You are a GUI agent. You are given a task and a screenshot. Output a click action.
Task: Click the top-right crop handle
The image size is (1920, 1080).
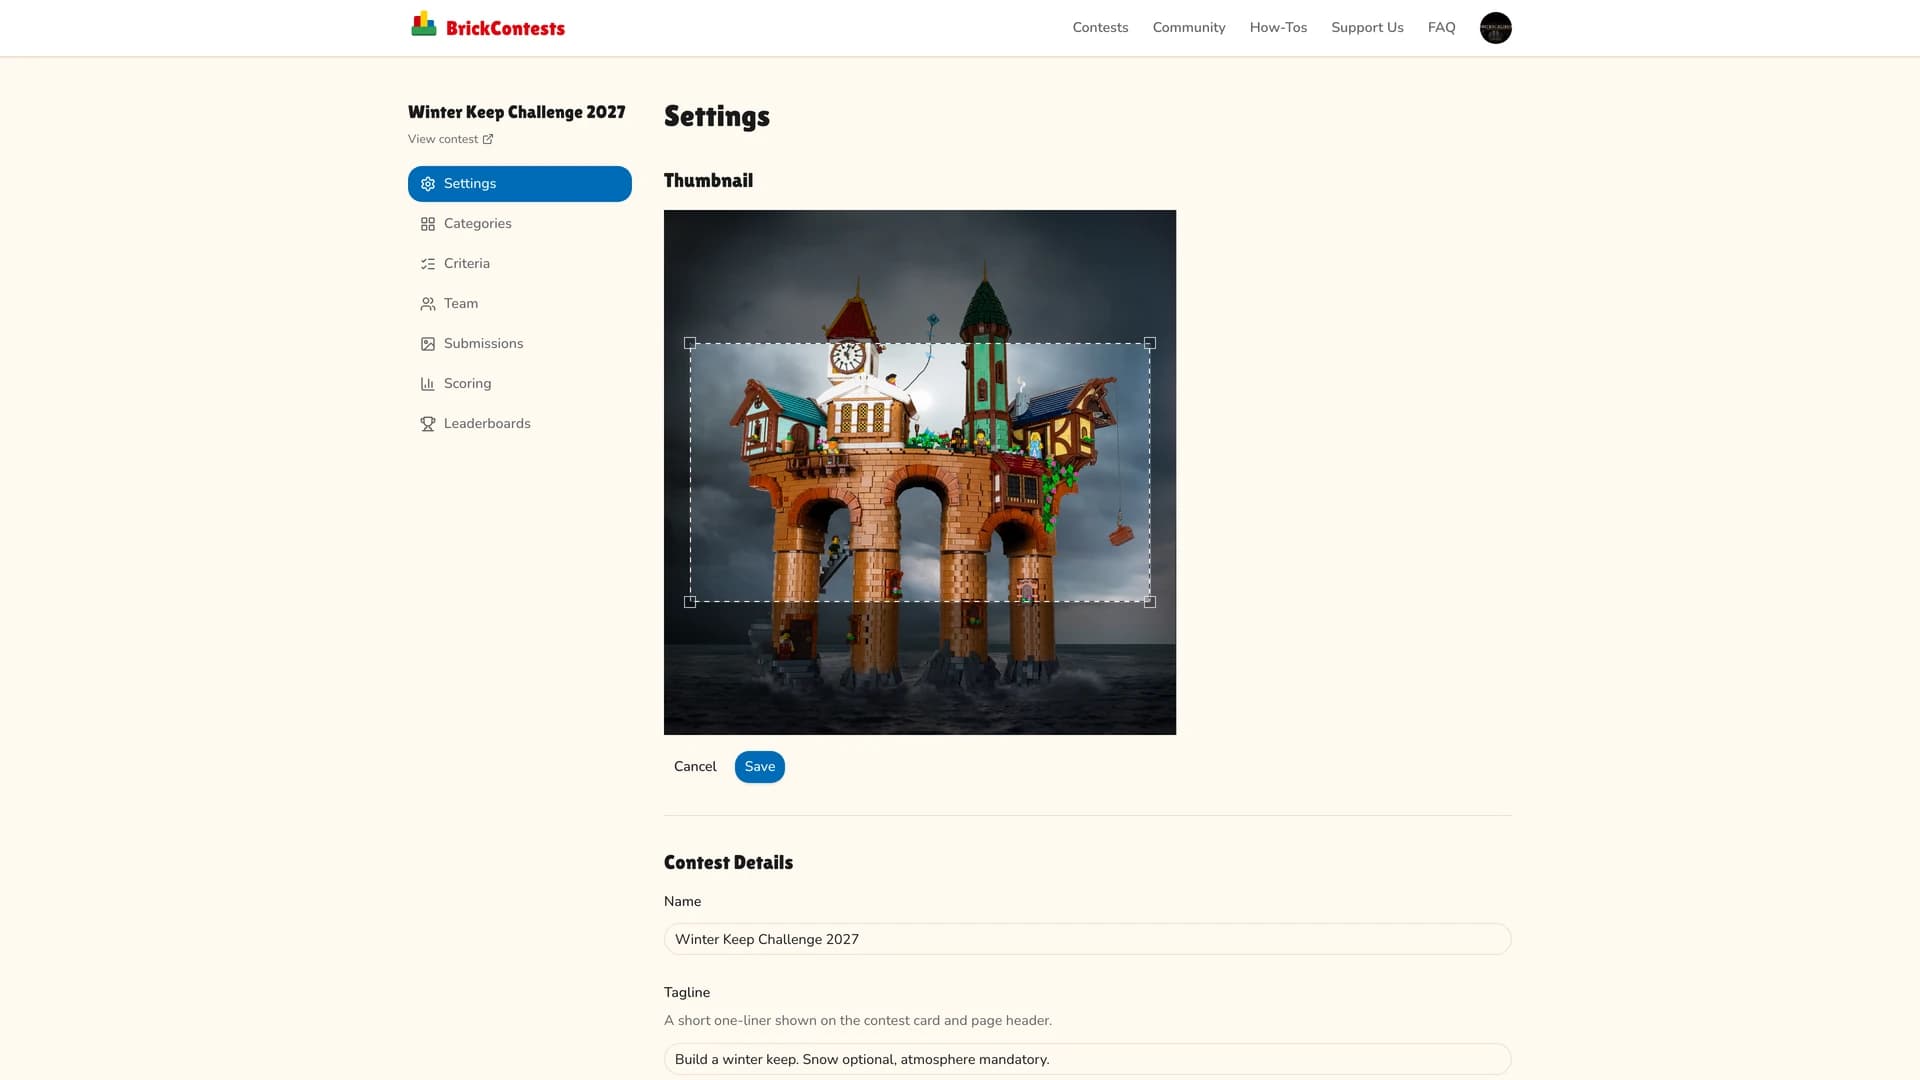click(x=1150, y=343)
